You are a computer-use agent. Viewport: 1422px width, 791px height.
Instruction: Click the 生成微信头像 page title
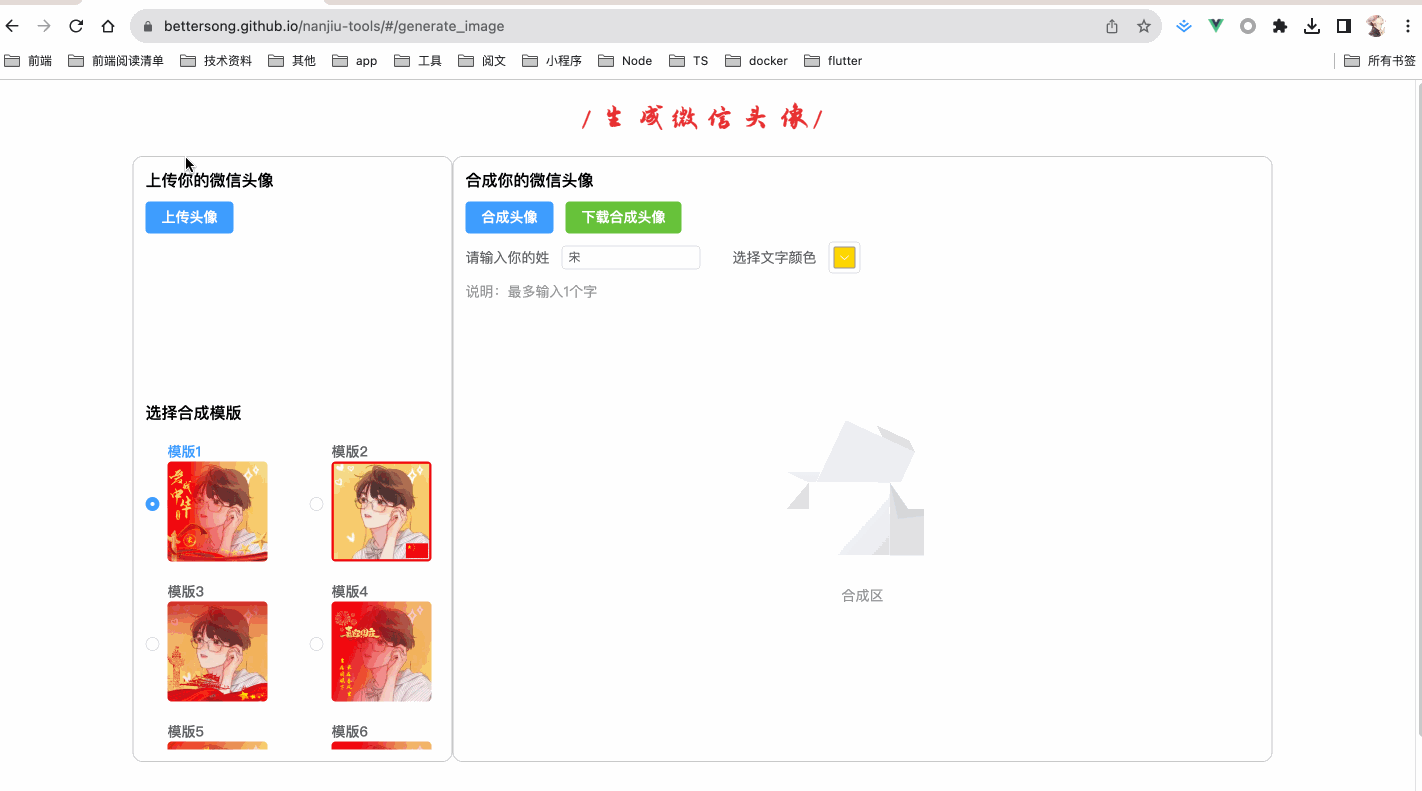[x=702, y=119]
